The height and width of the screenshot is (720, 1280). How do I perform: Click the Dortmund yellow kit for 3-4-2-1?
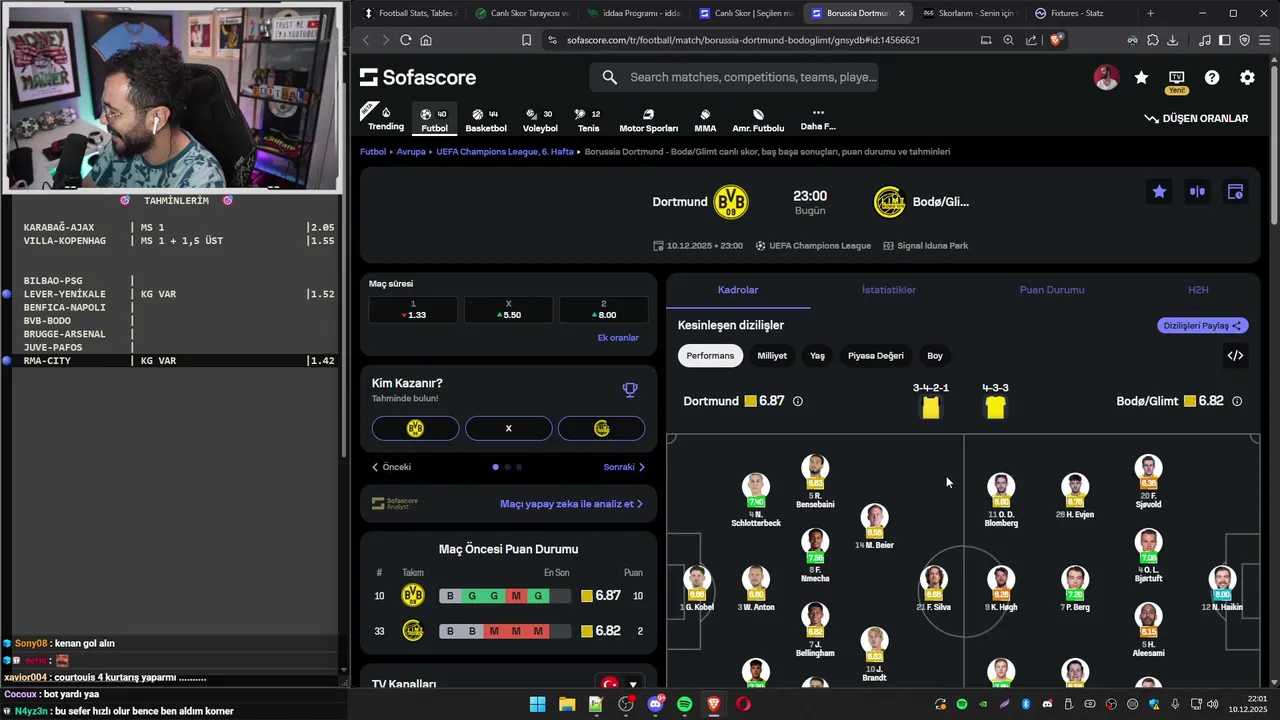pos(931,407)
